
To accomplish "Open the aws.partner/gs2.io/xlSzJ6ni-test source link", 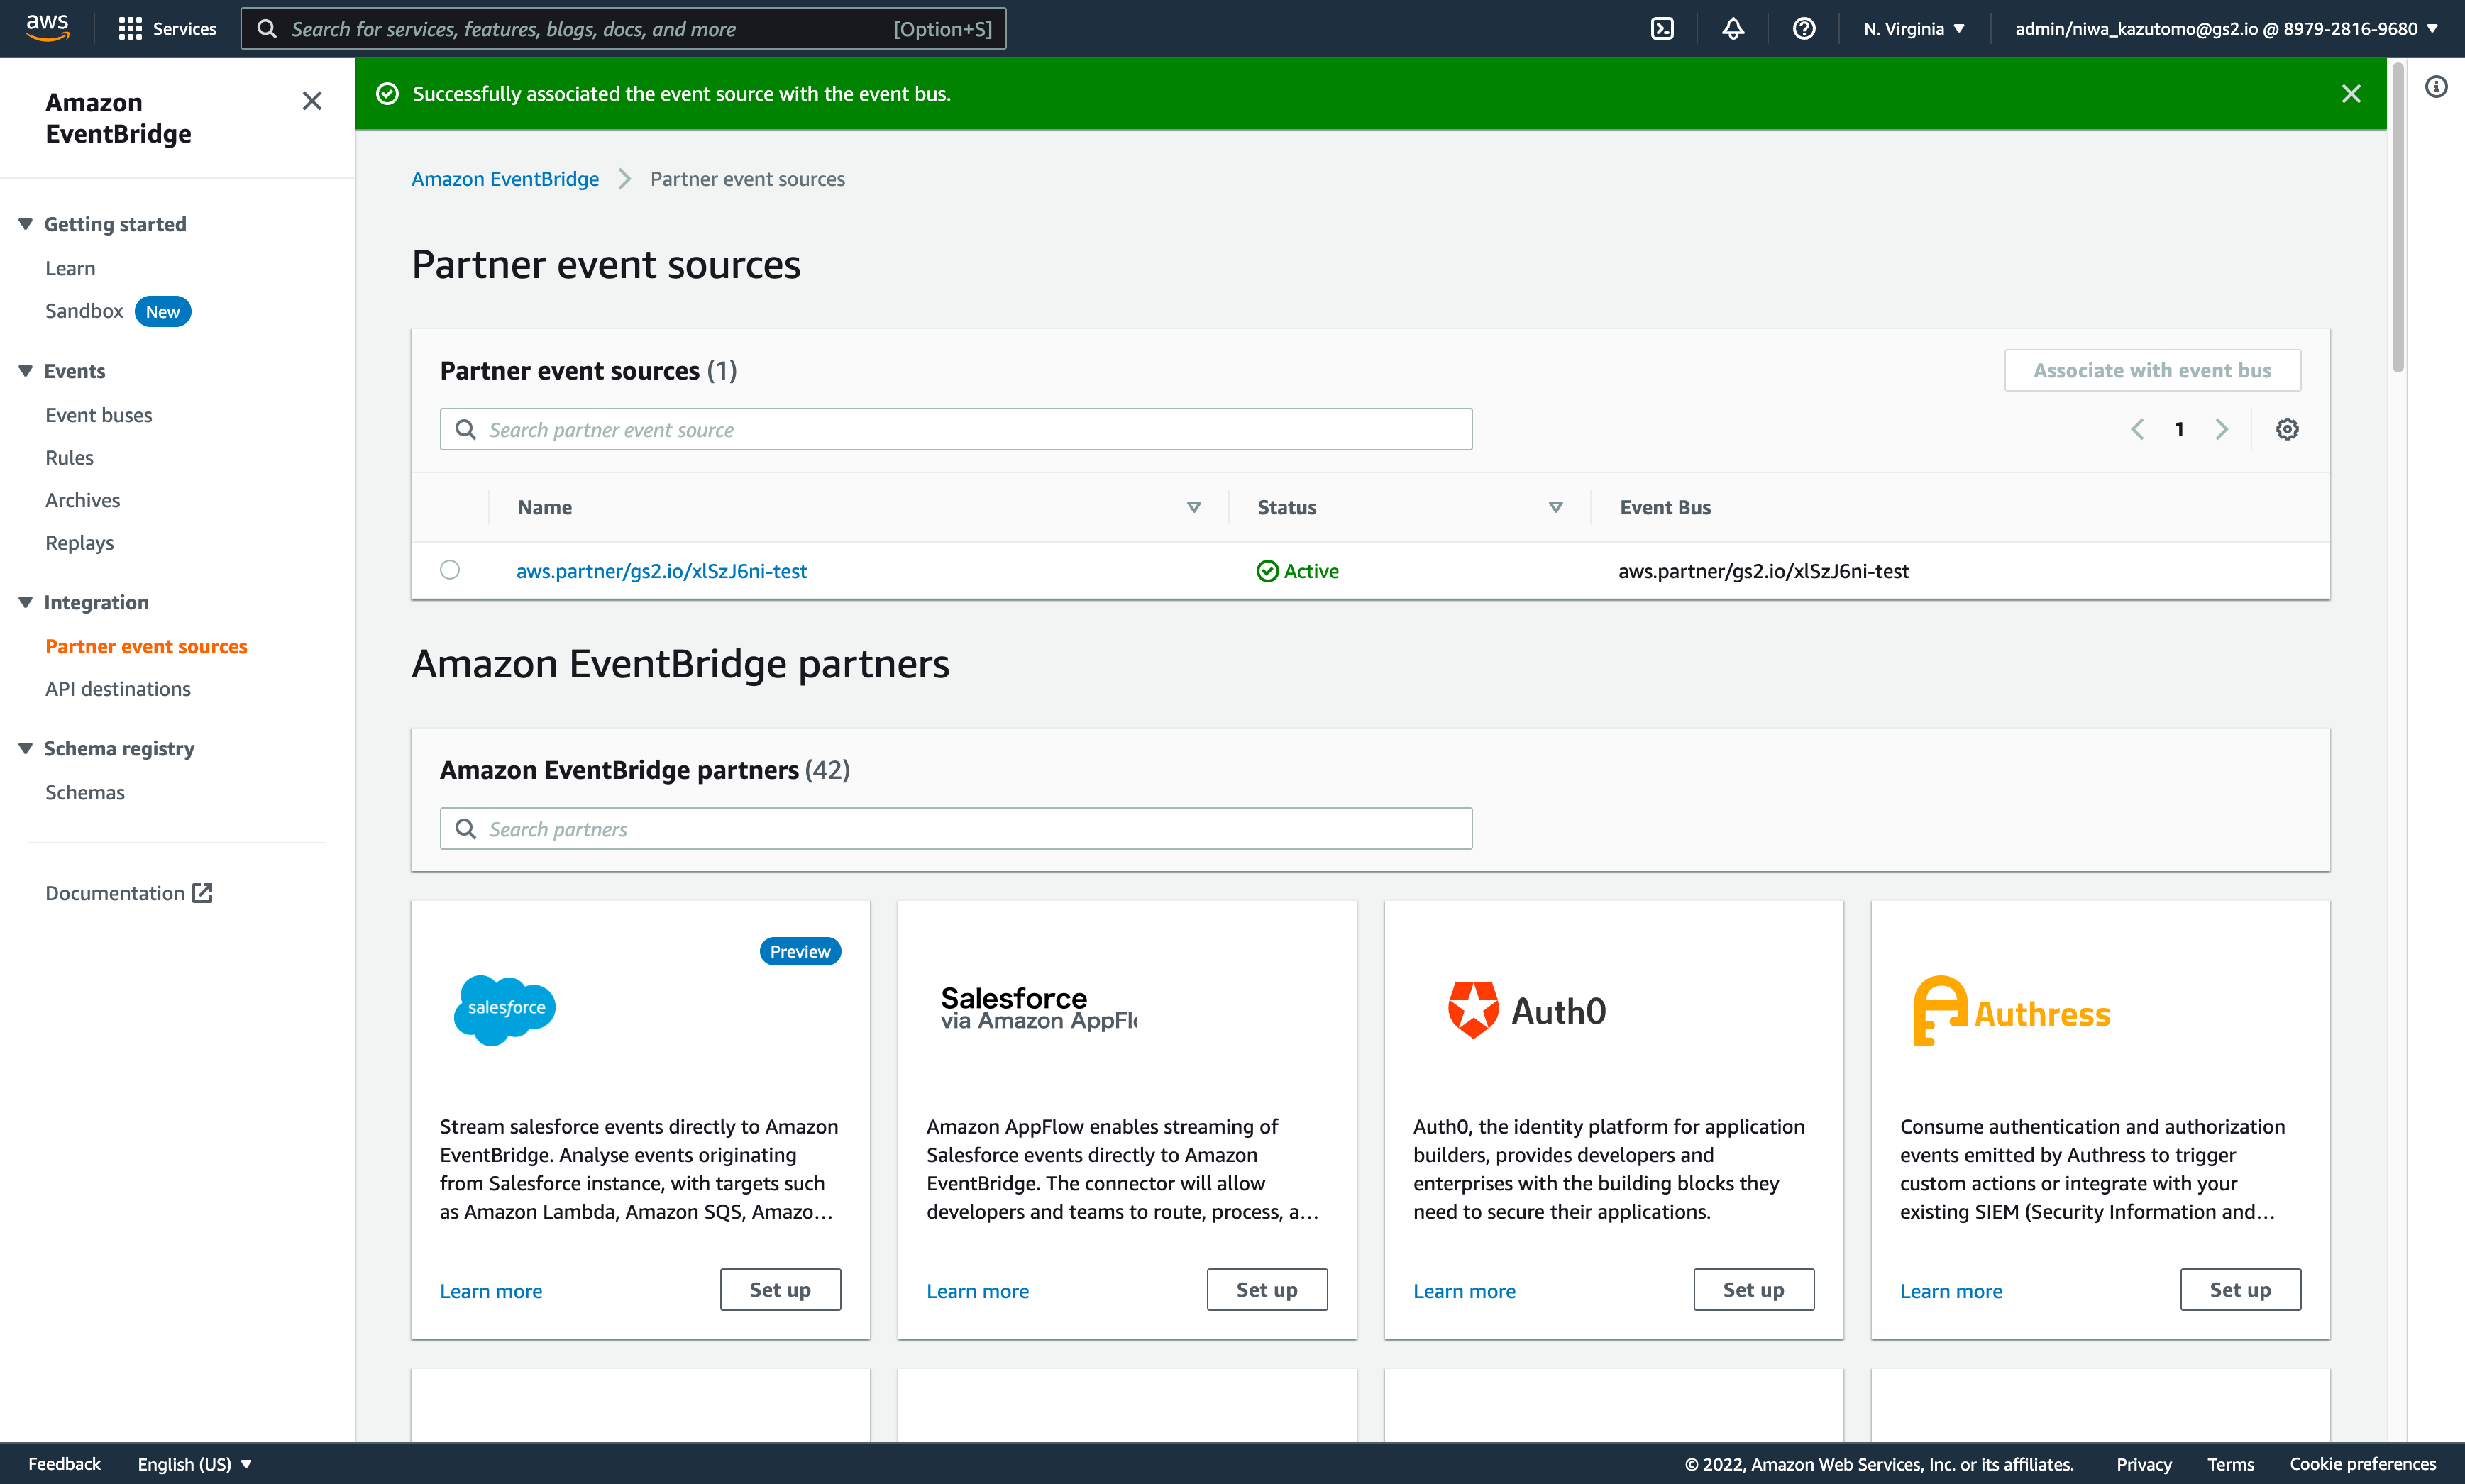I will coord(661,571).
